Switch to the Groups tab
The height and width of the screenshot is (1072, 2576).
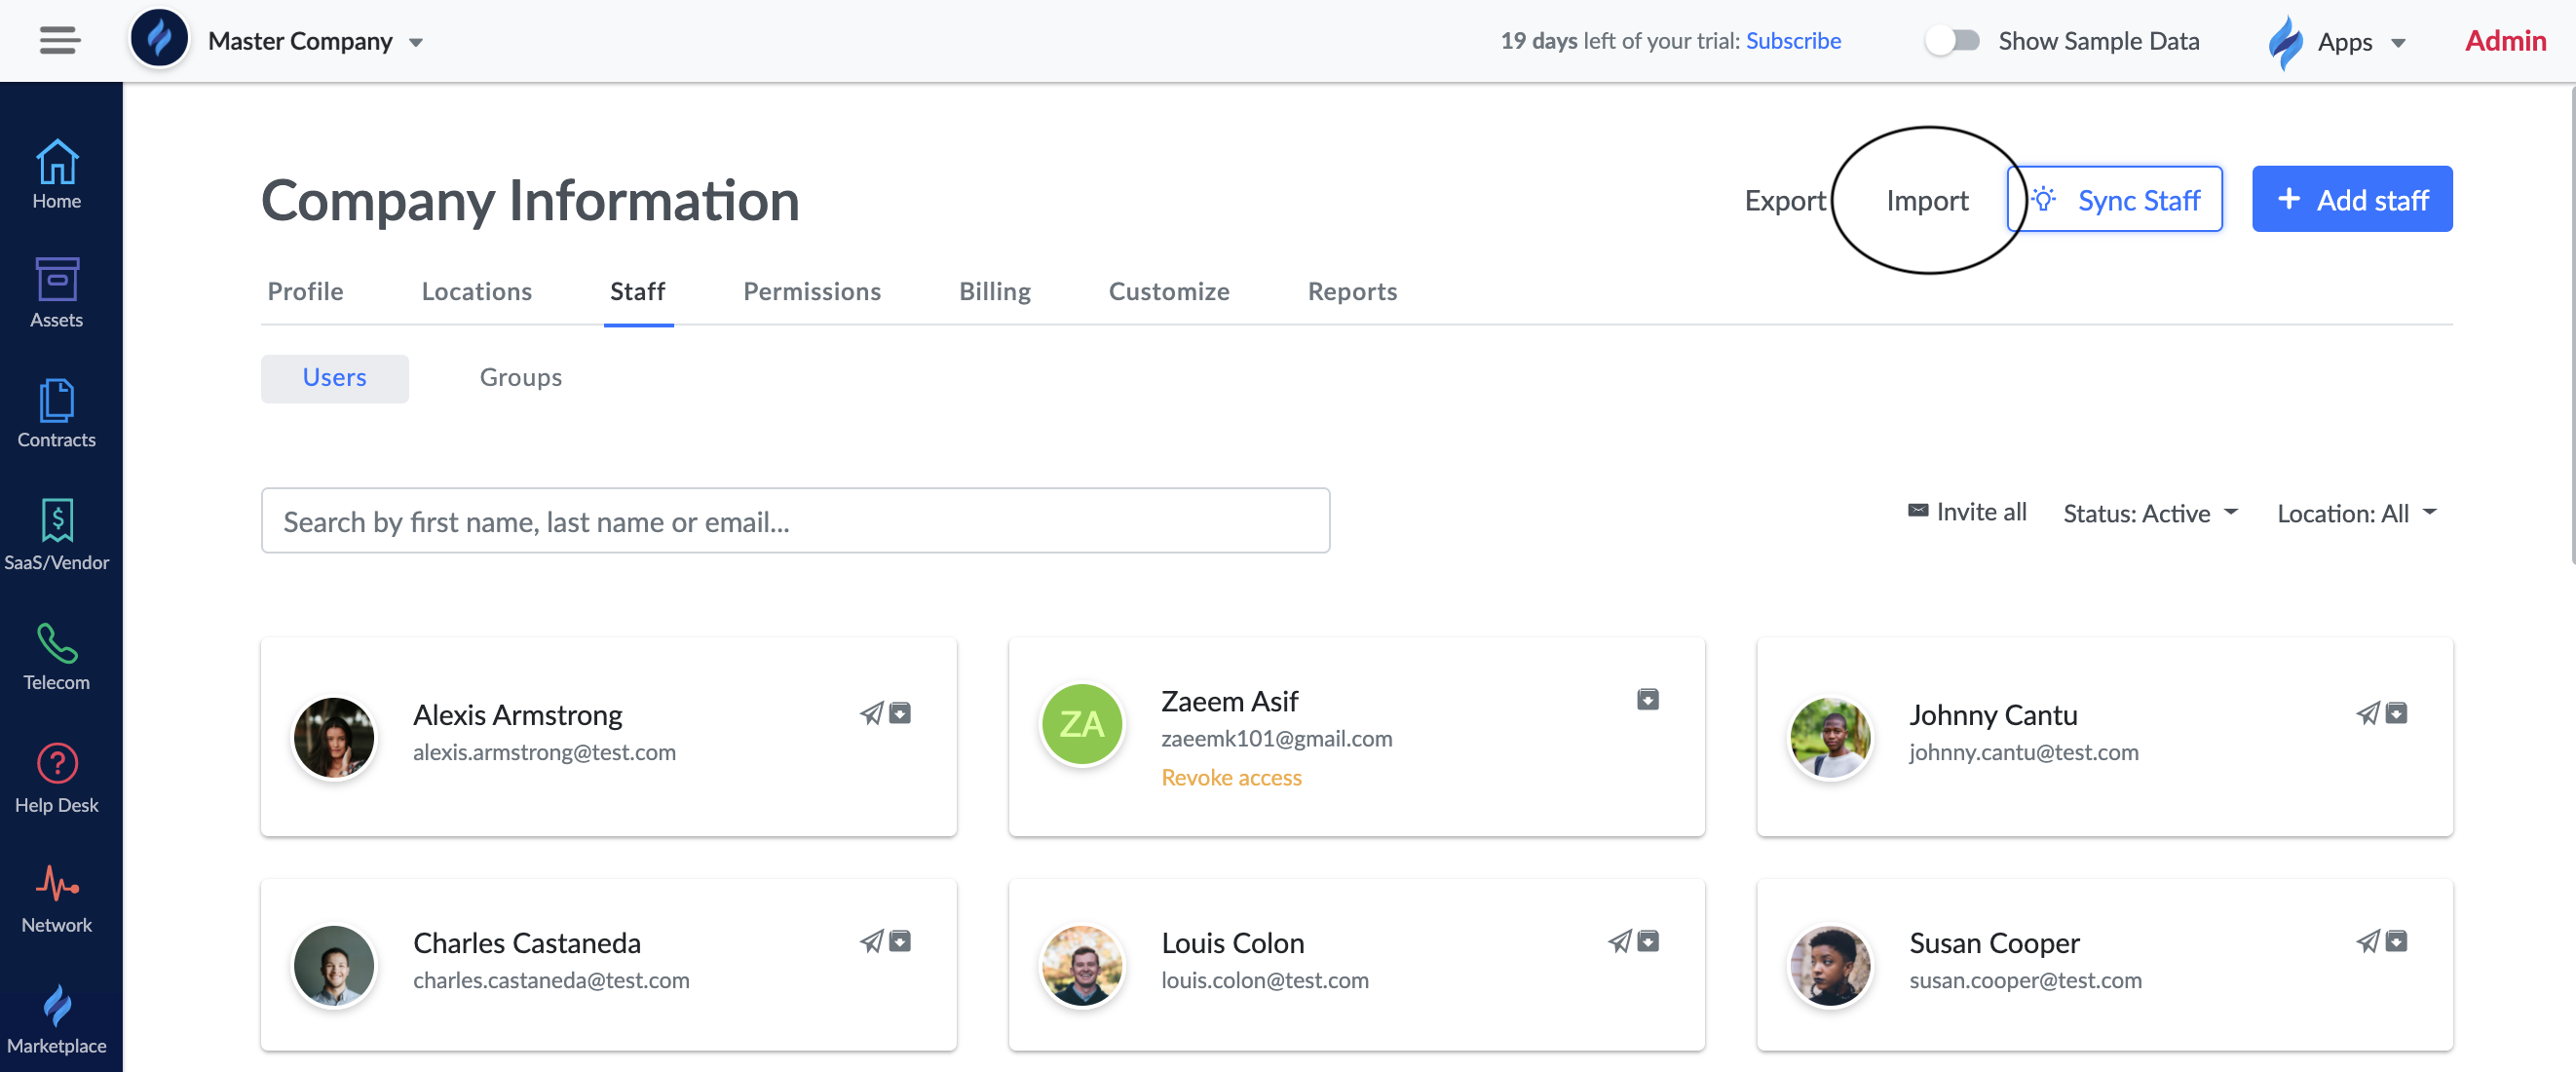(519, 376)
